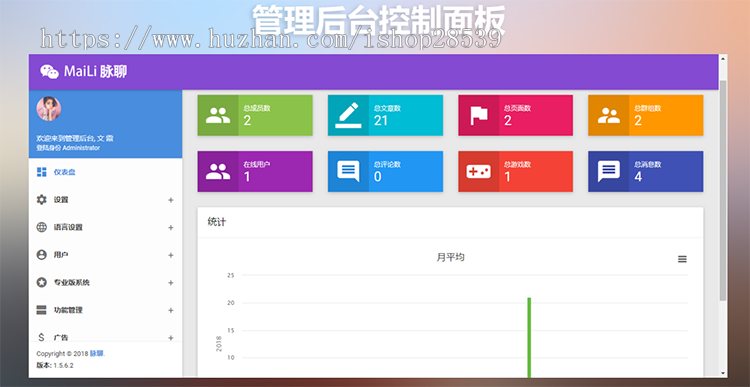750x387 pixels.
Task: Click the total members count 2
Action: tap(247, 121)
